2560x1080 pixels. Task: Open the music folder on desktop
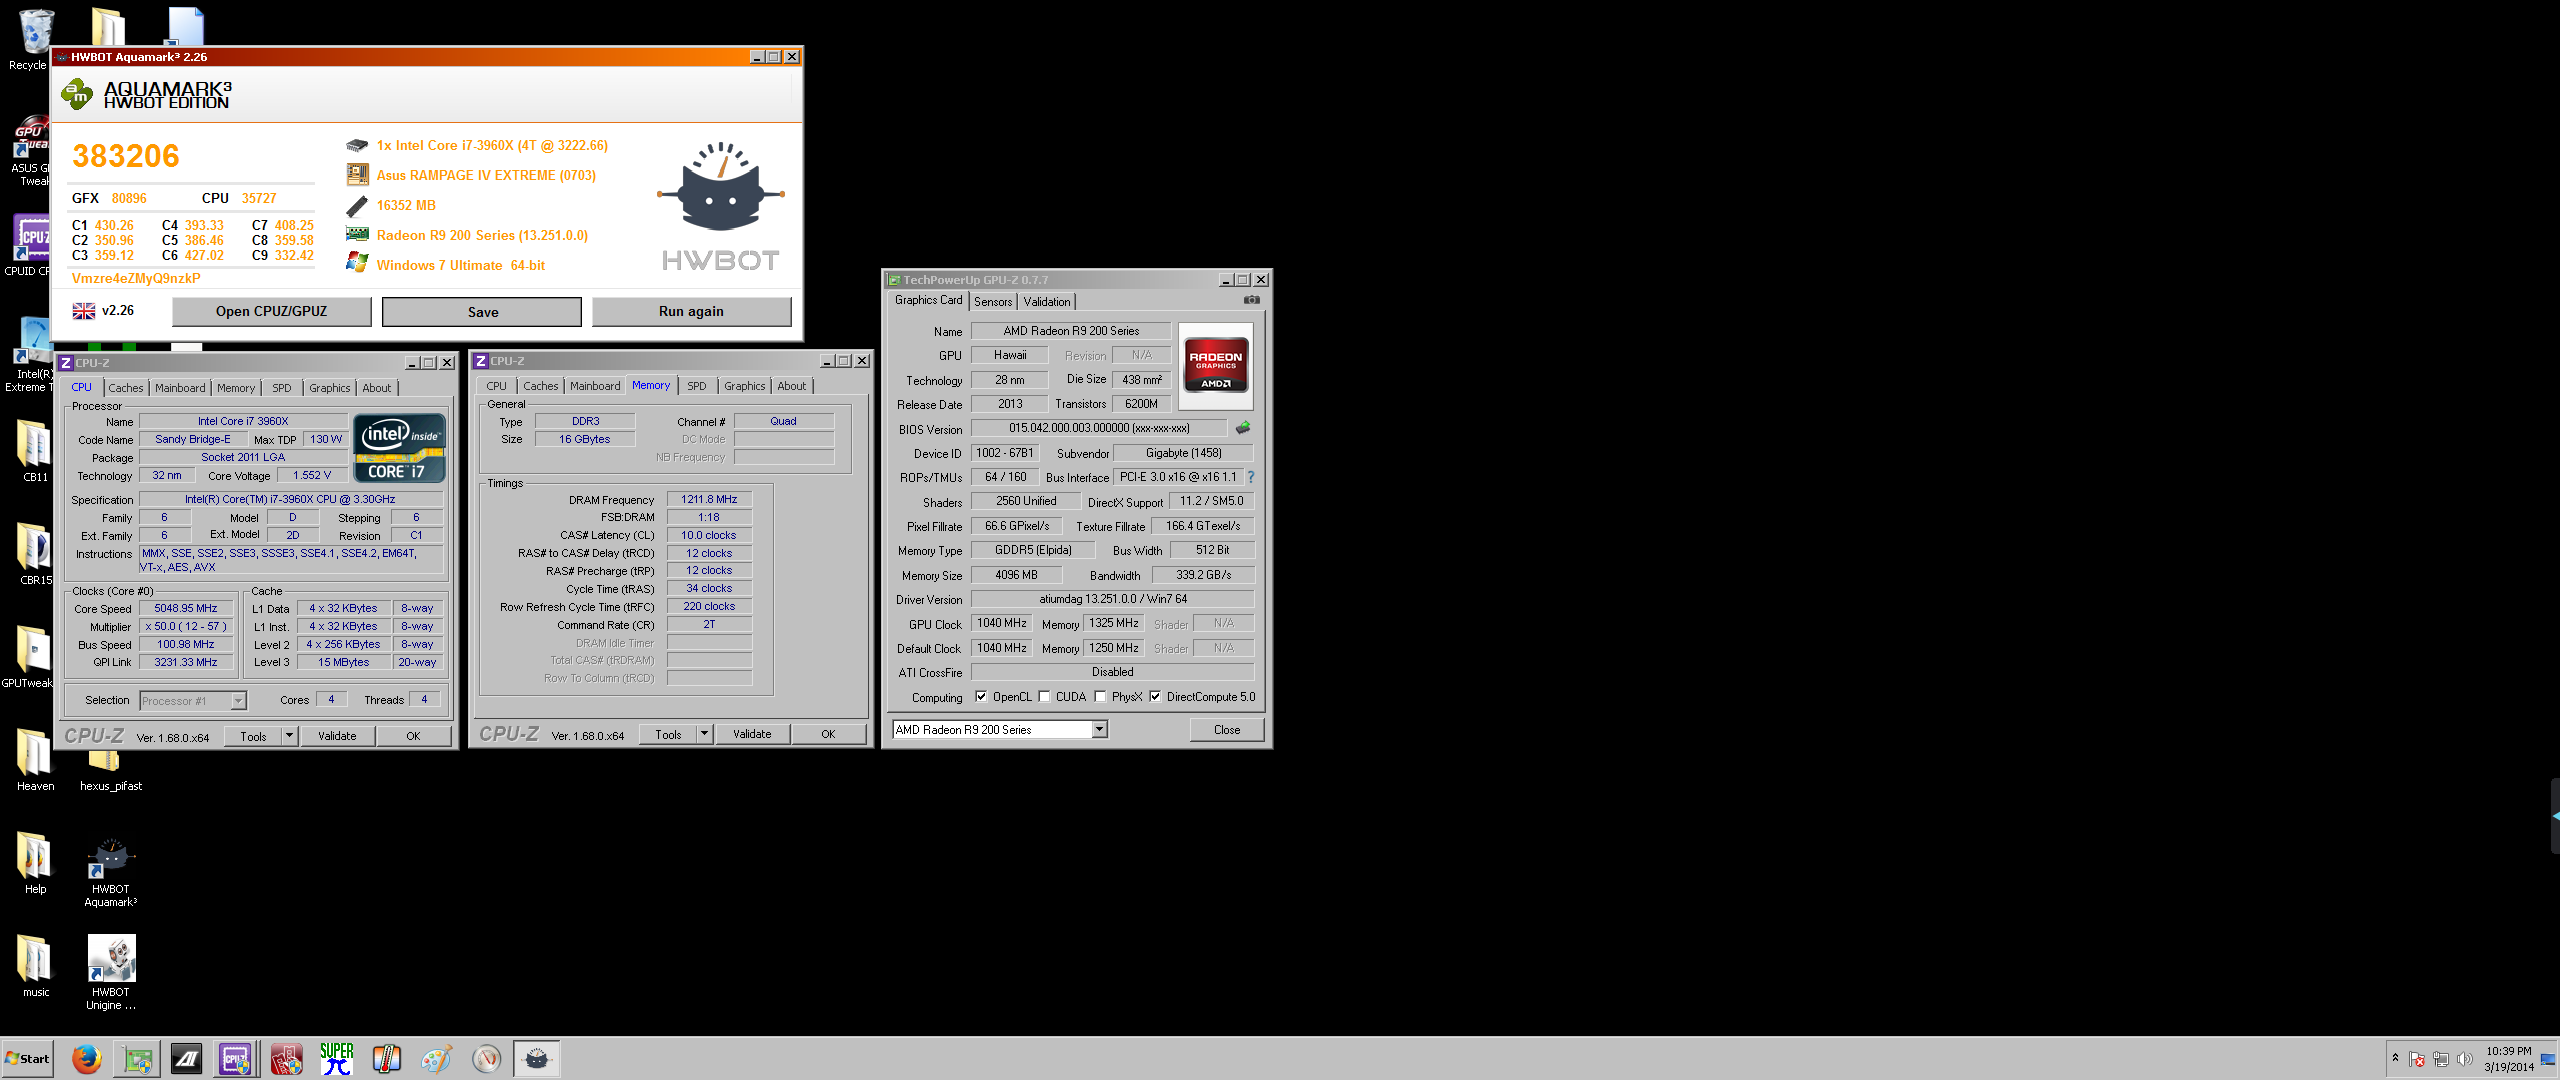(x=35, y=966)
